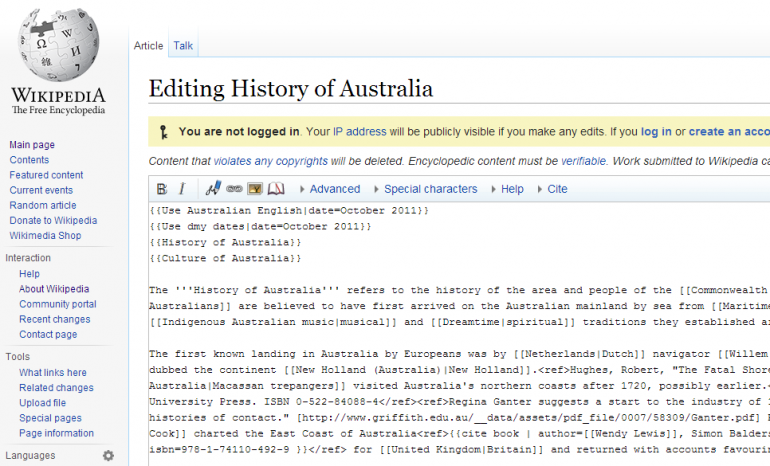The width and height of the screenshot is (770, 466).
Task: Open Contact page link
Action: pyautogui.click(x=48, y=335)
